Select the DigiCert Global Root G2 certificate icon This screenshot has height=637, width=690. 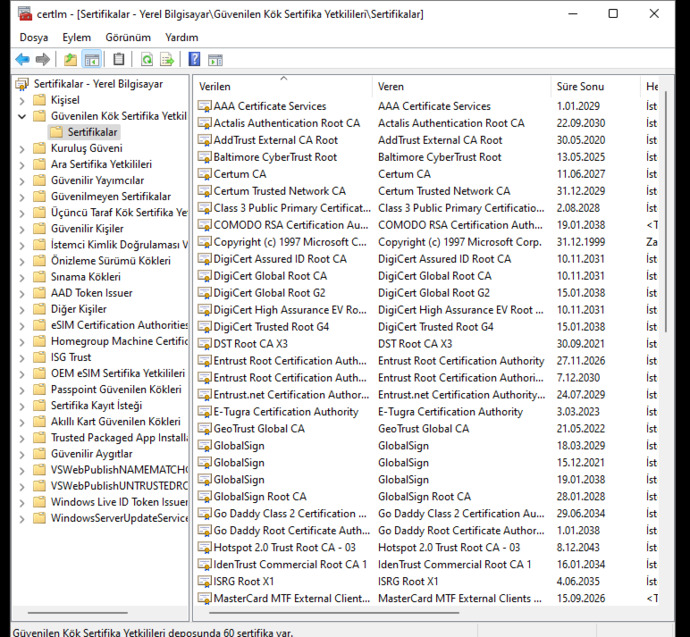[x=204, y=293]
